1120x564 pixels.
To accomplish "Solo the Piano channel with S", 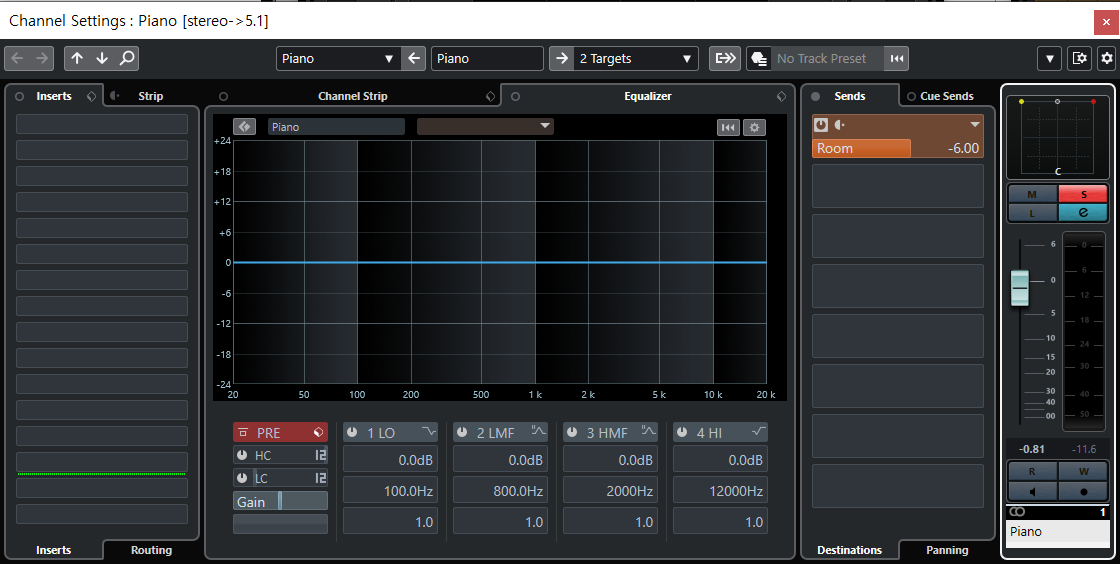I will 1083,194.
